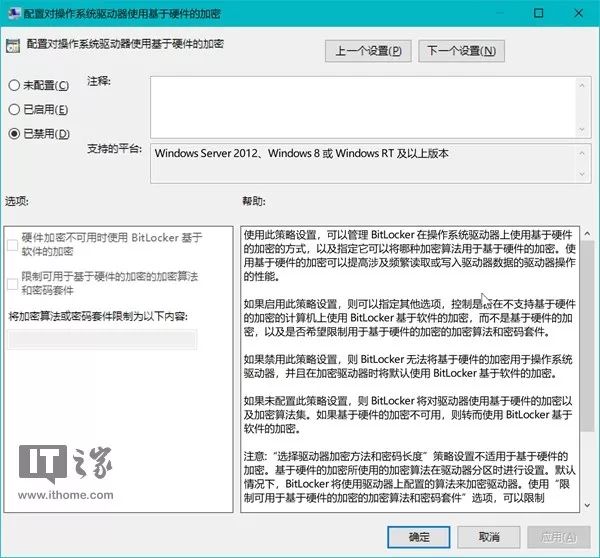Go to previous setting with 上一个设置
Image resolution: width=600 pixels, height=558 pixels.
(x=367, y=50)
